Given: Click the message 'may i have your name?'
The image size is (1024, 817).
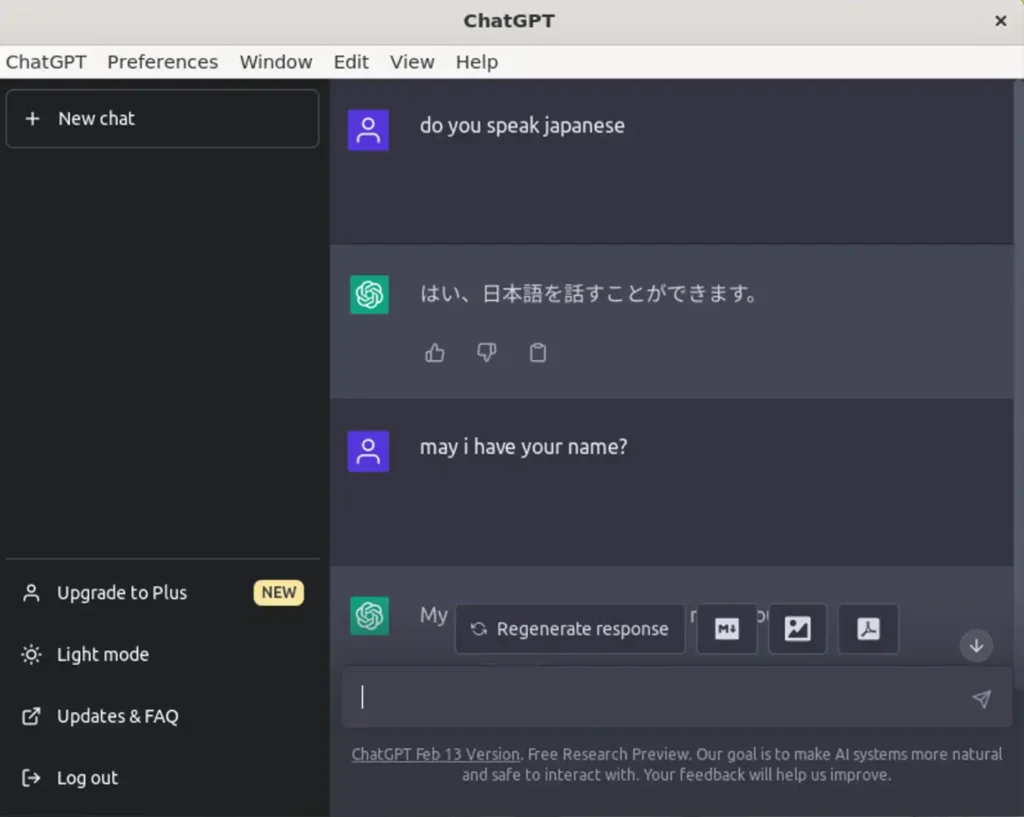Looking at the screenshot, I should (x=523, y=447).
